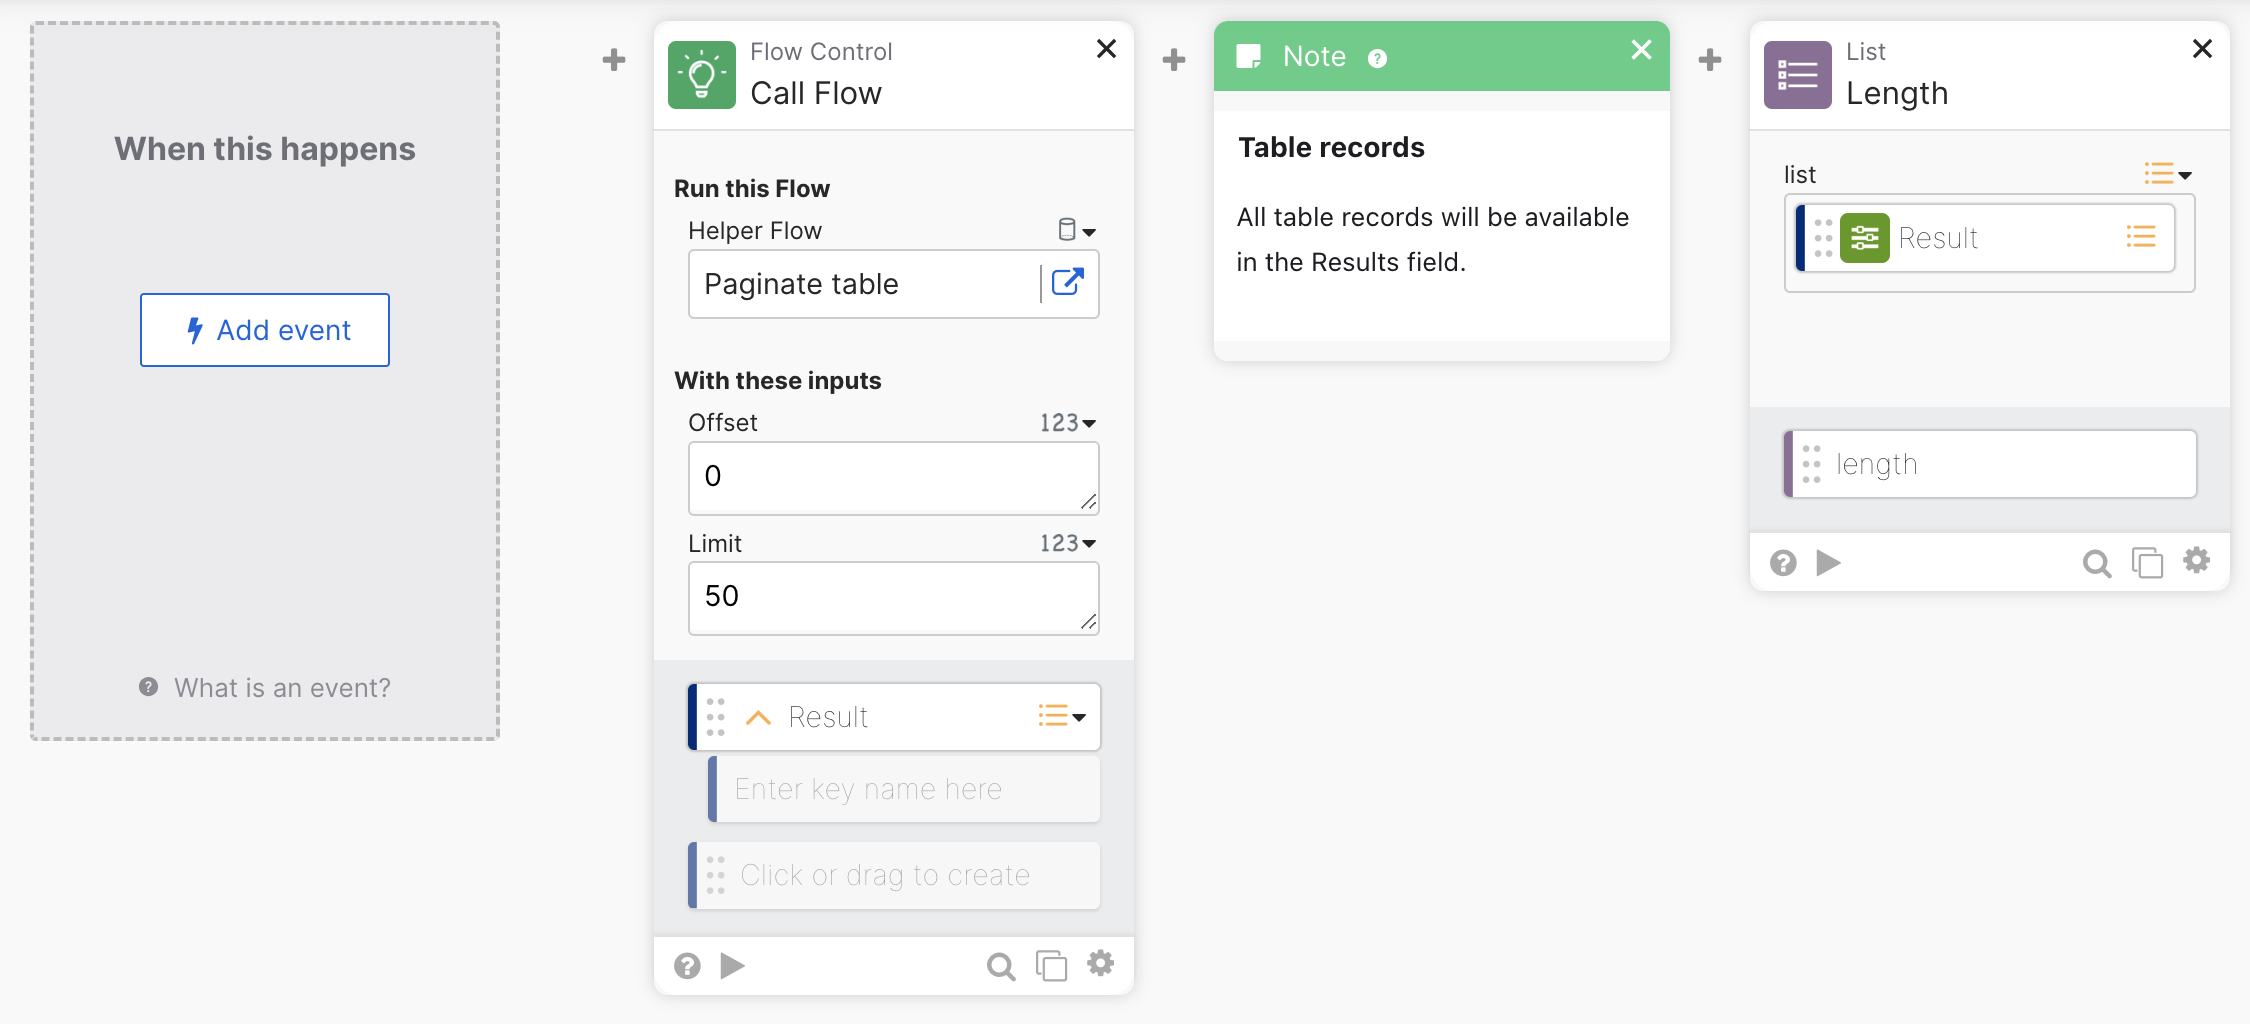Run the List Length card test

1828,563
